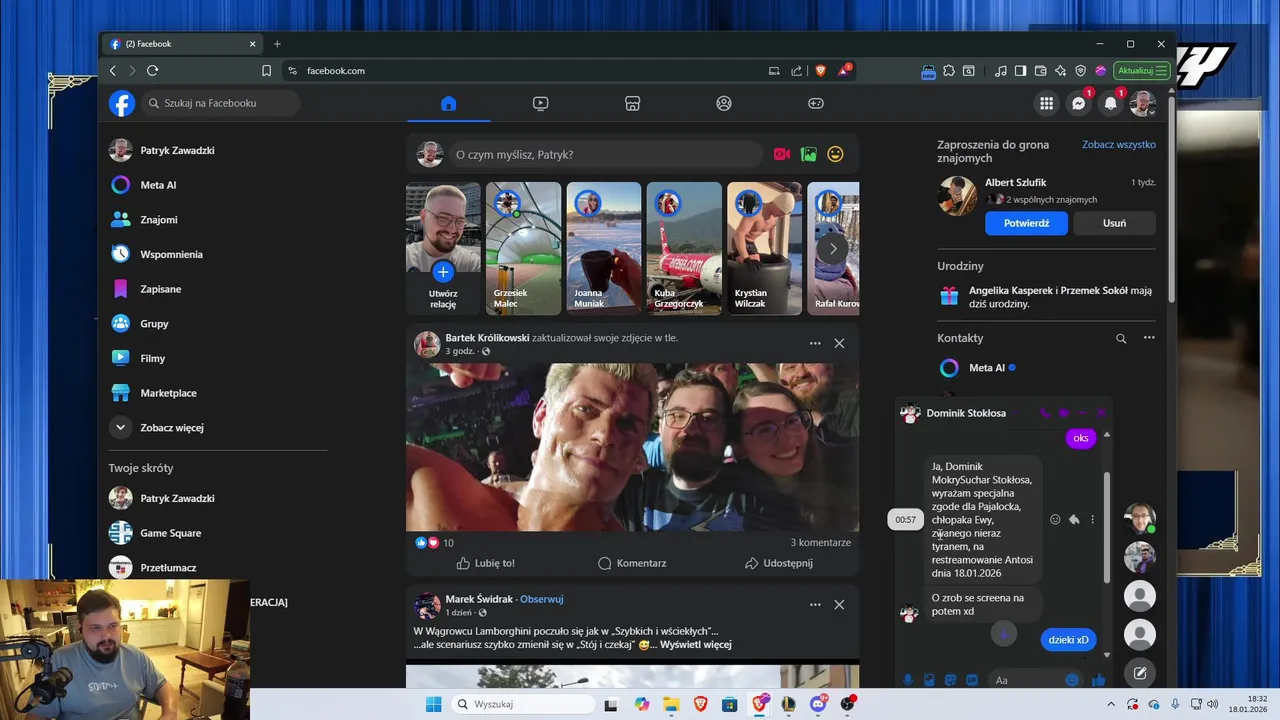
Task: Click the chat Aa message field
Action: point(1025,680)
